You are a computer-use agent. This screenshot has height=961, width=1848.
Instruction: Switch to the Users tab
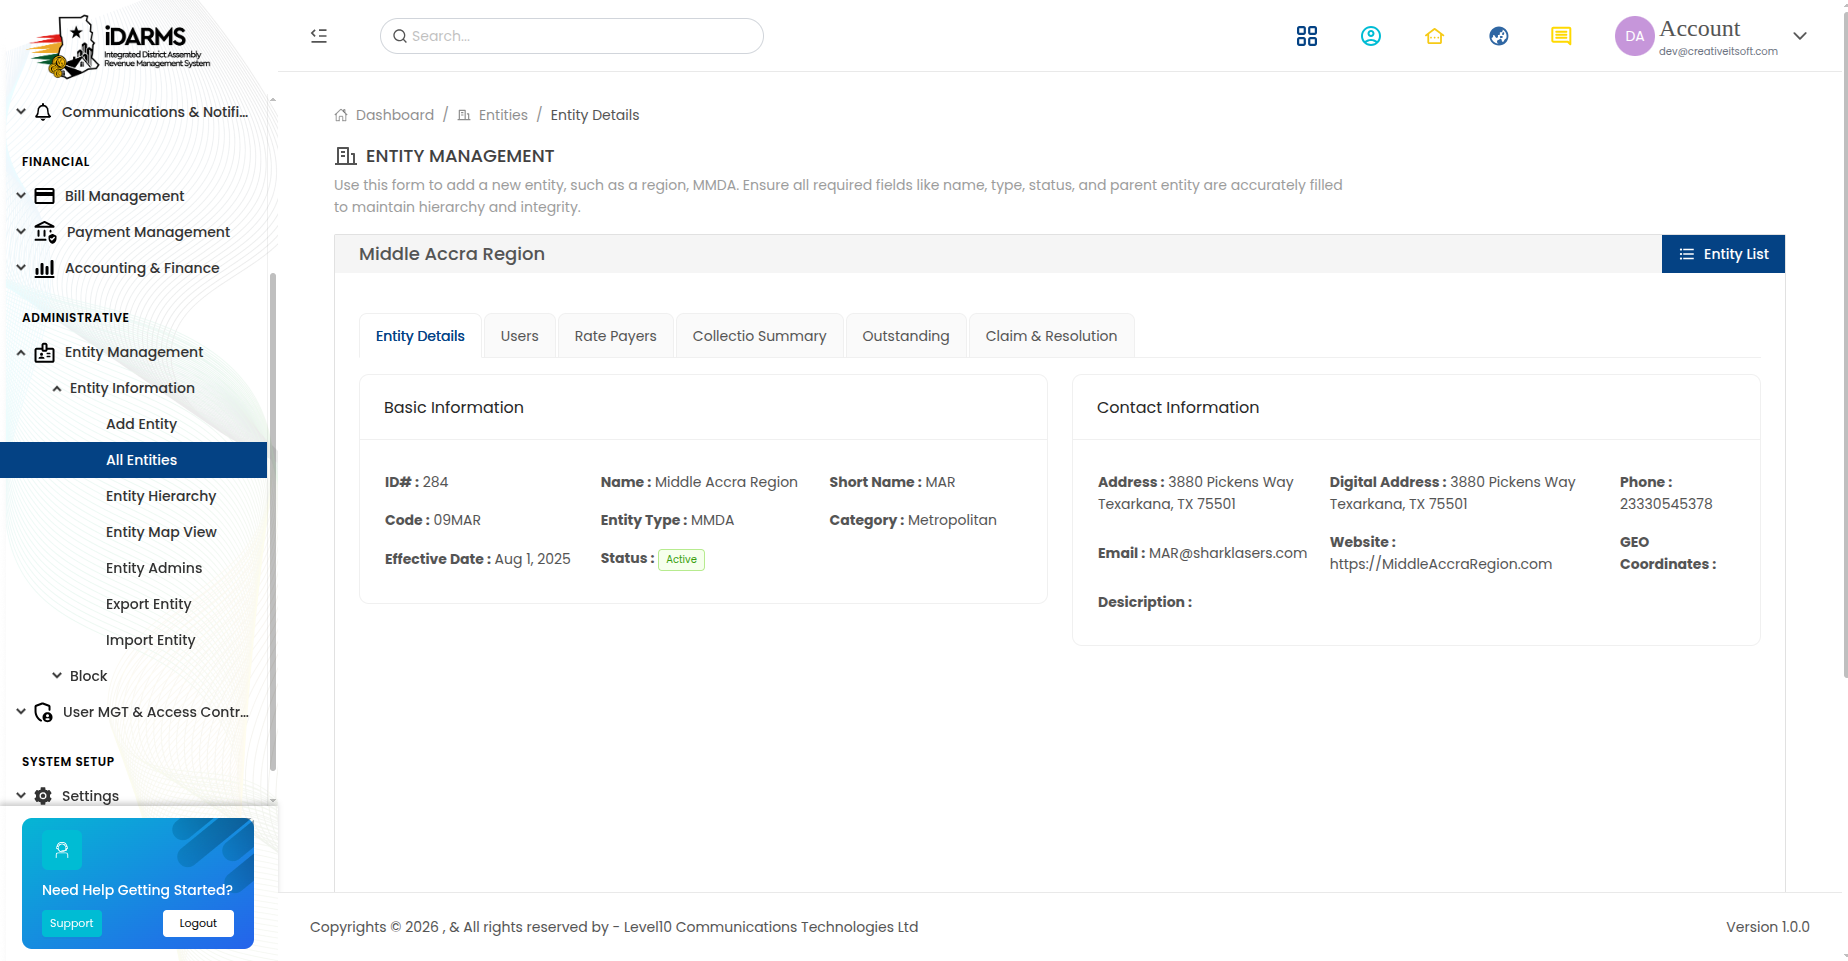(x=519, y=336)
